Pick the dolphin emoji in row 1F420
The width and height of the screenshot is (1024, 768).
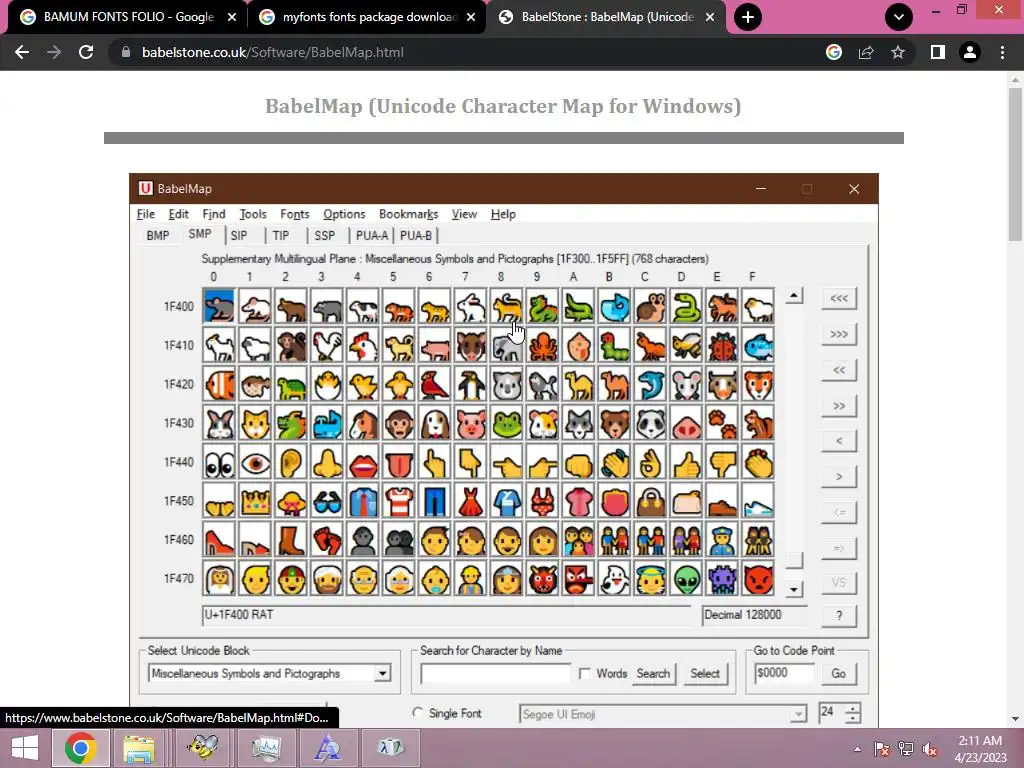(x=650, y=384)
